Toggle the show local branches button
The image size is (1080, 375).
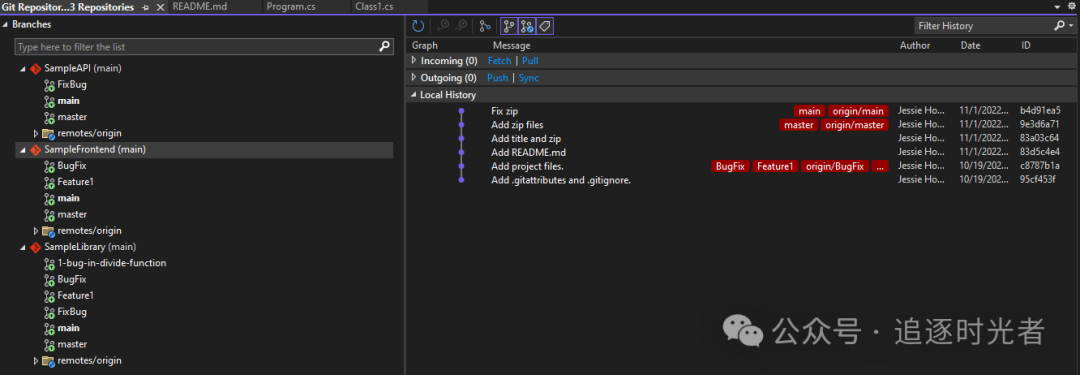508,26
